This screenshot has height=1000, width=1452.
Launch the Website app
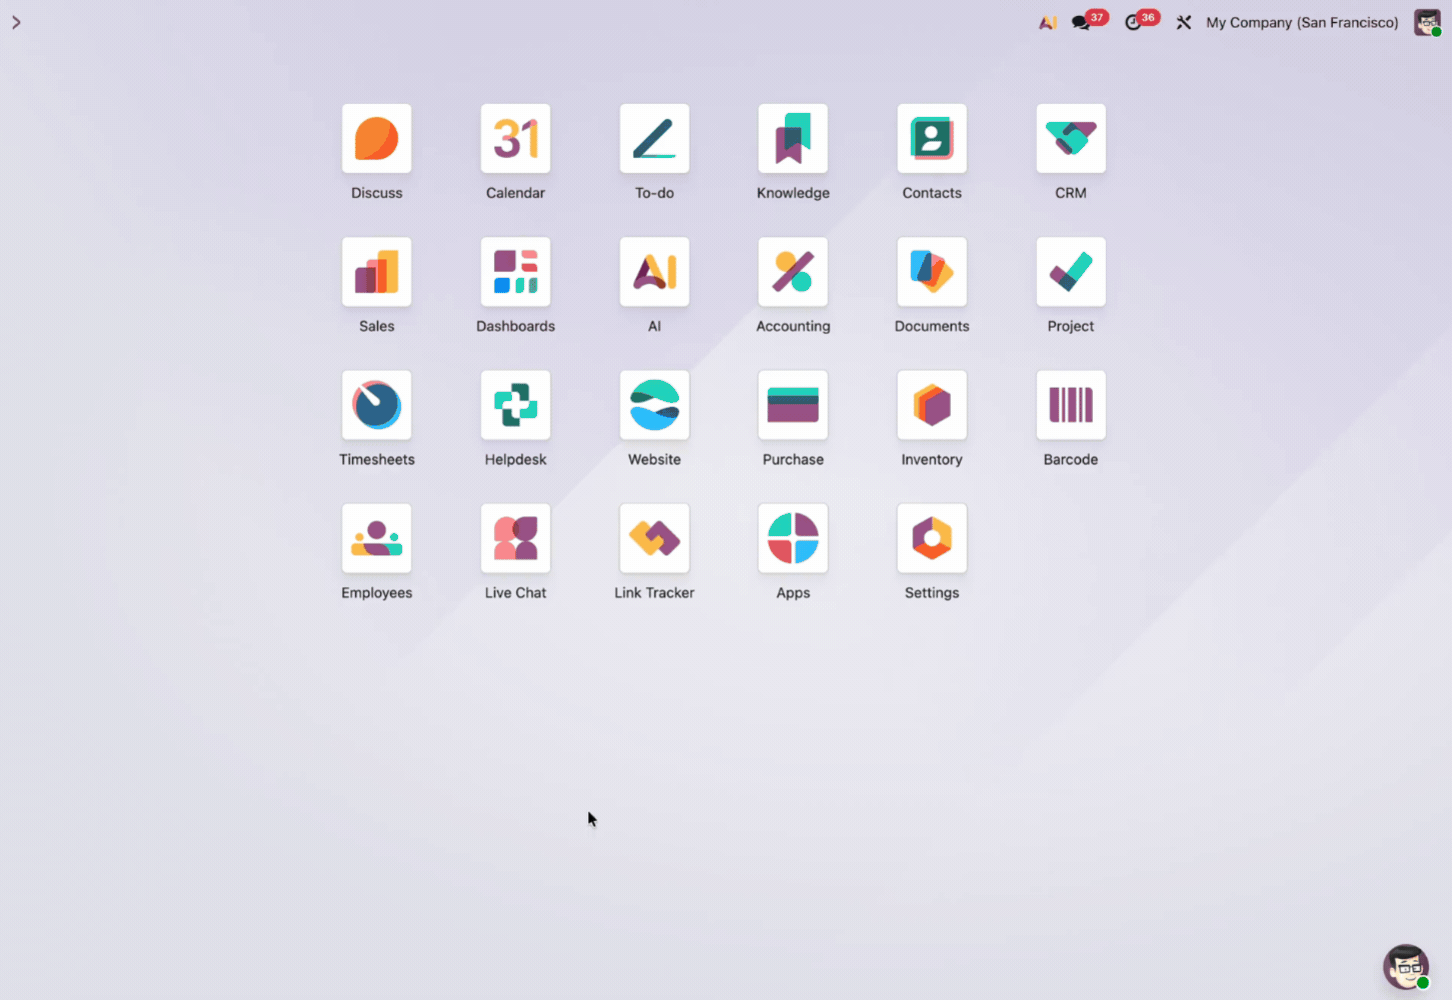point(654,405)
